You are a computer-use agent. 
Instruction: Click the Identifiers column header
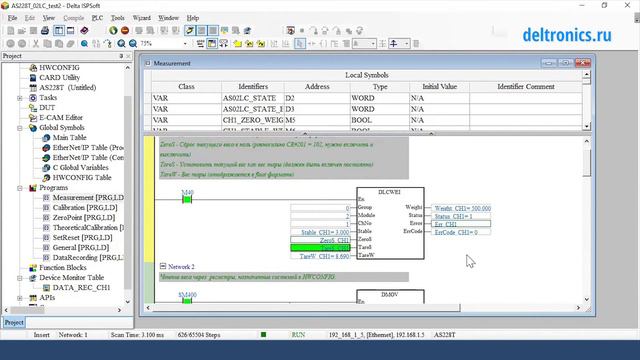tap(253, 87)
